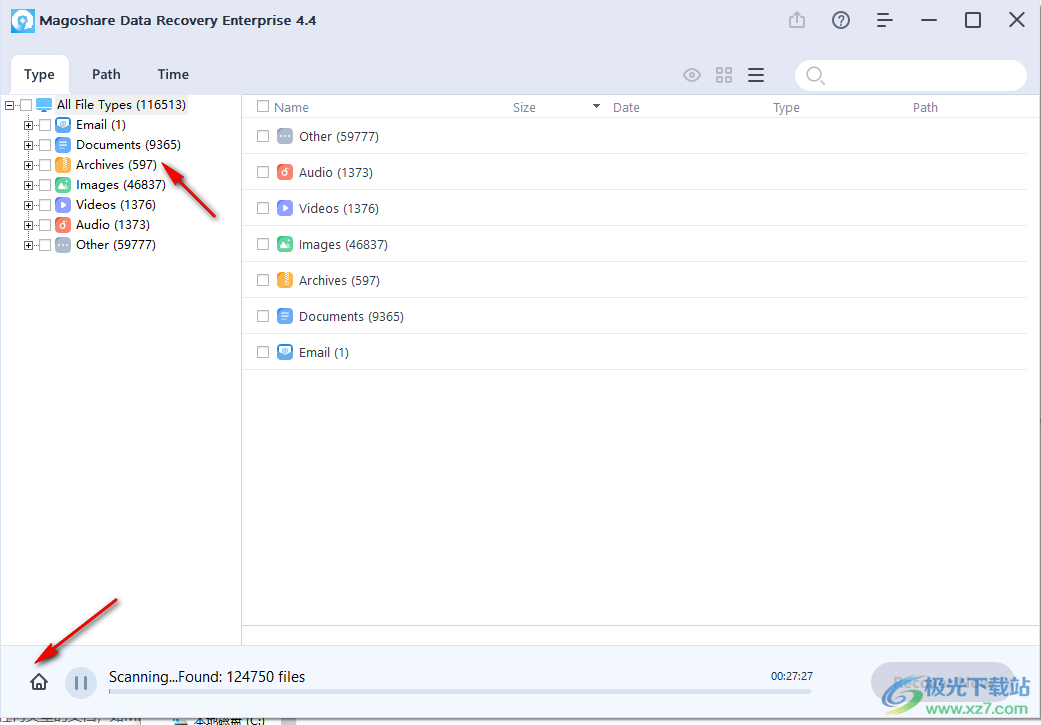Open the title bar menu lines icon
Viewport: 1041px width, 725px height.
884,21
